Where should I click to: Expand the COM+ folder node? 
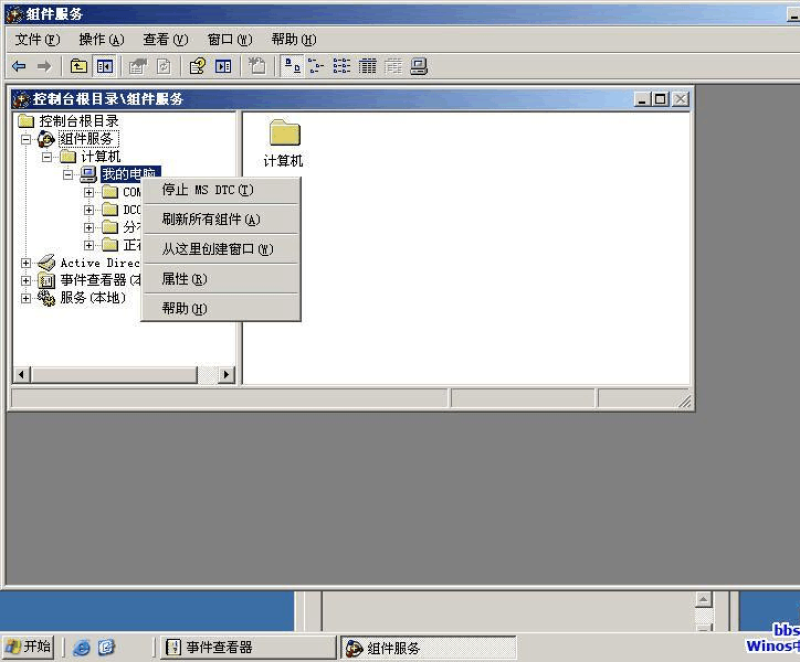click(89, 192)
